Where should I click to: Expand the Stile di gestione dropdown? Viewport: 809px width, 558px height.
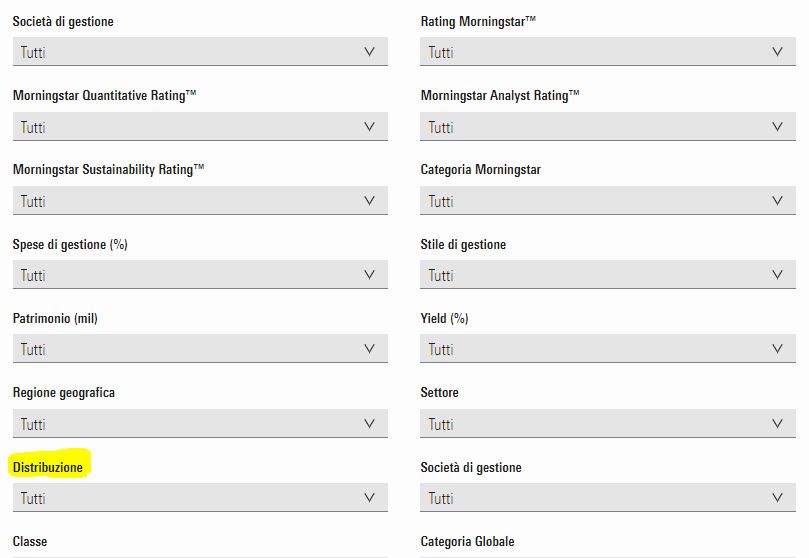(608, 275)
